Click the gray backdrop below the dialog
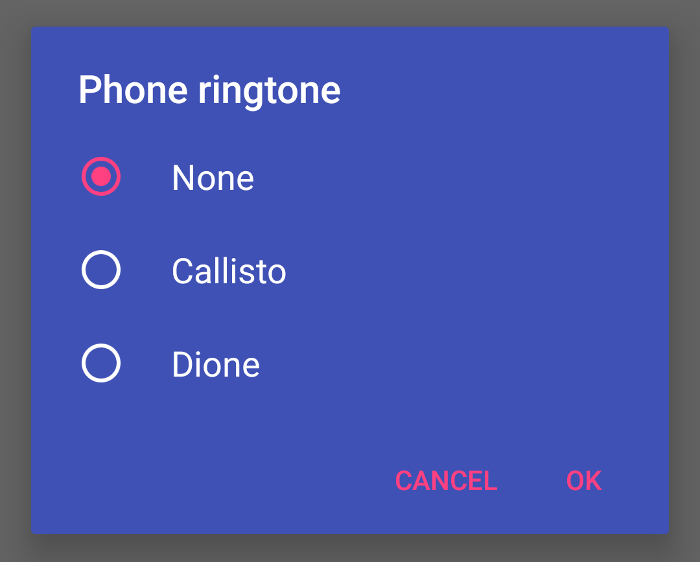 click(x=350, y=548)
